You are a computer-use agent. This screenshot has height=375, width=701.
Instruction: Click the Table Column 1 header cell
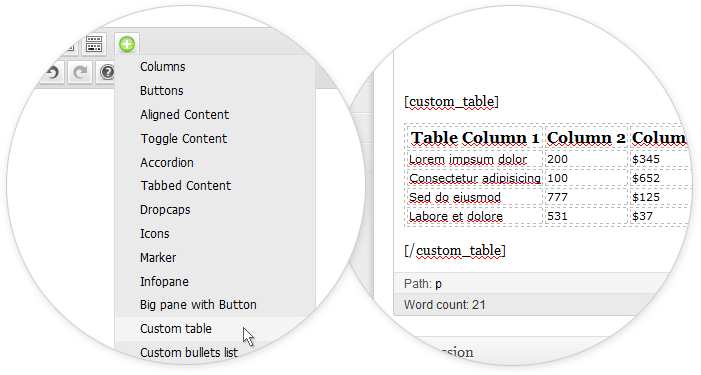[x=475, y=137]
